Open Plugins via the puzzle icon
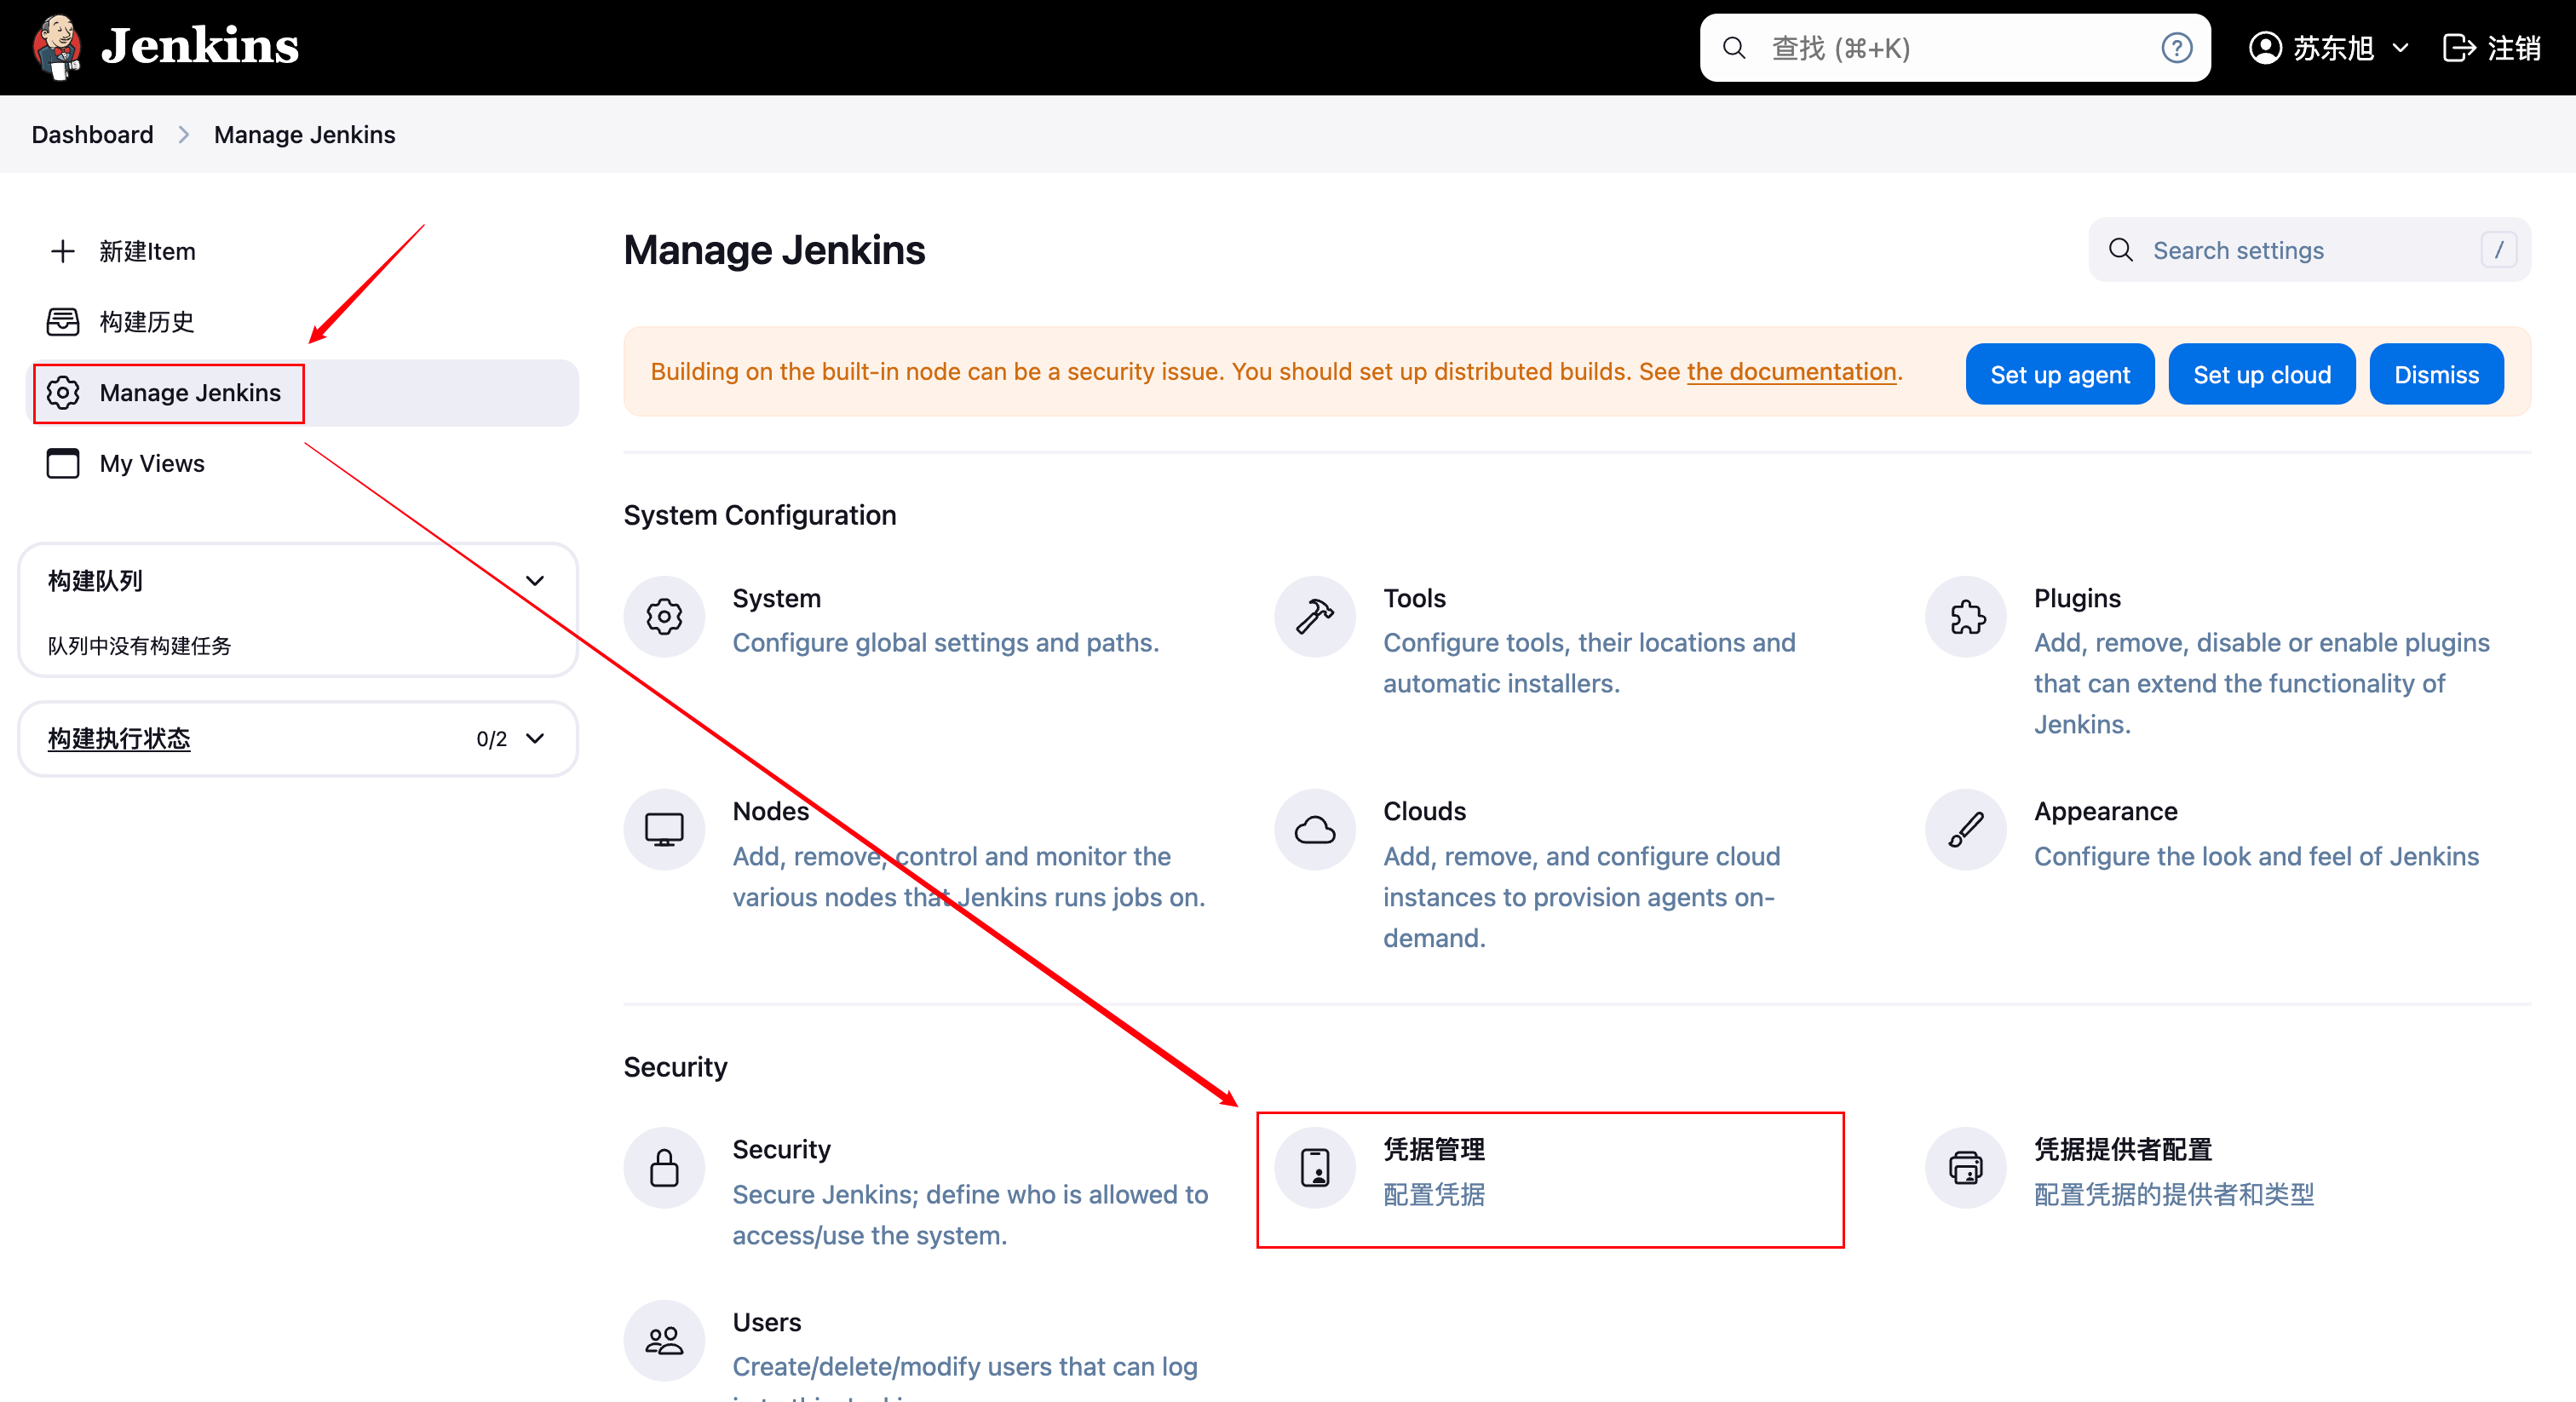 pos(1966,617)
